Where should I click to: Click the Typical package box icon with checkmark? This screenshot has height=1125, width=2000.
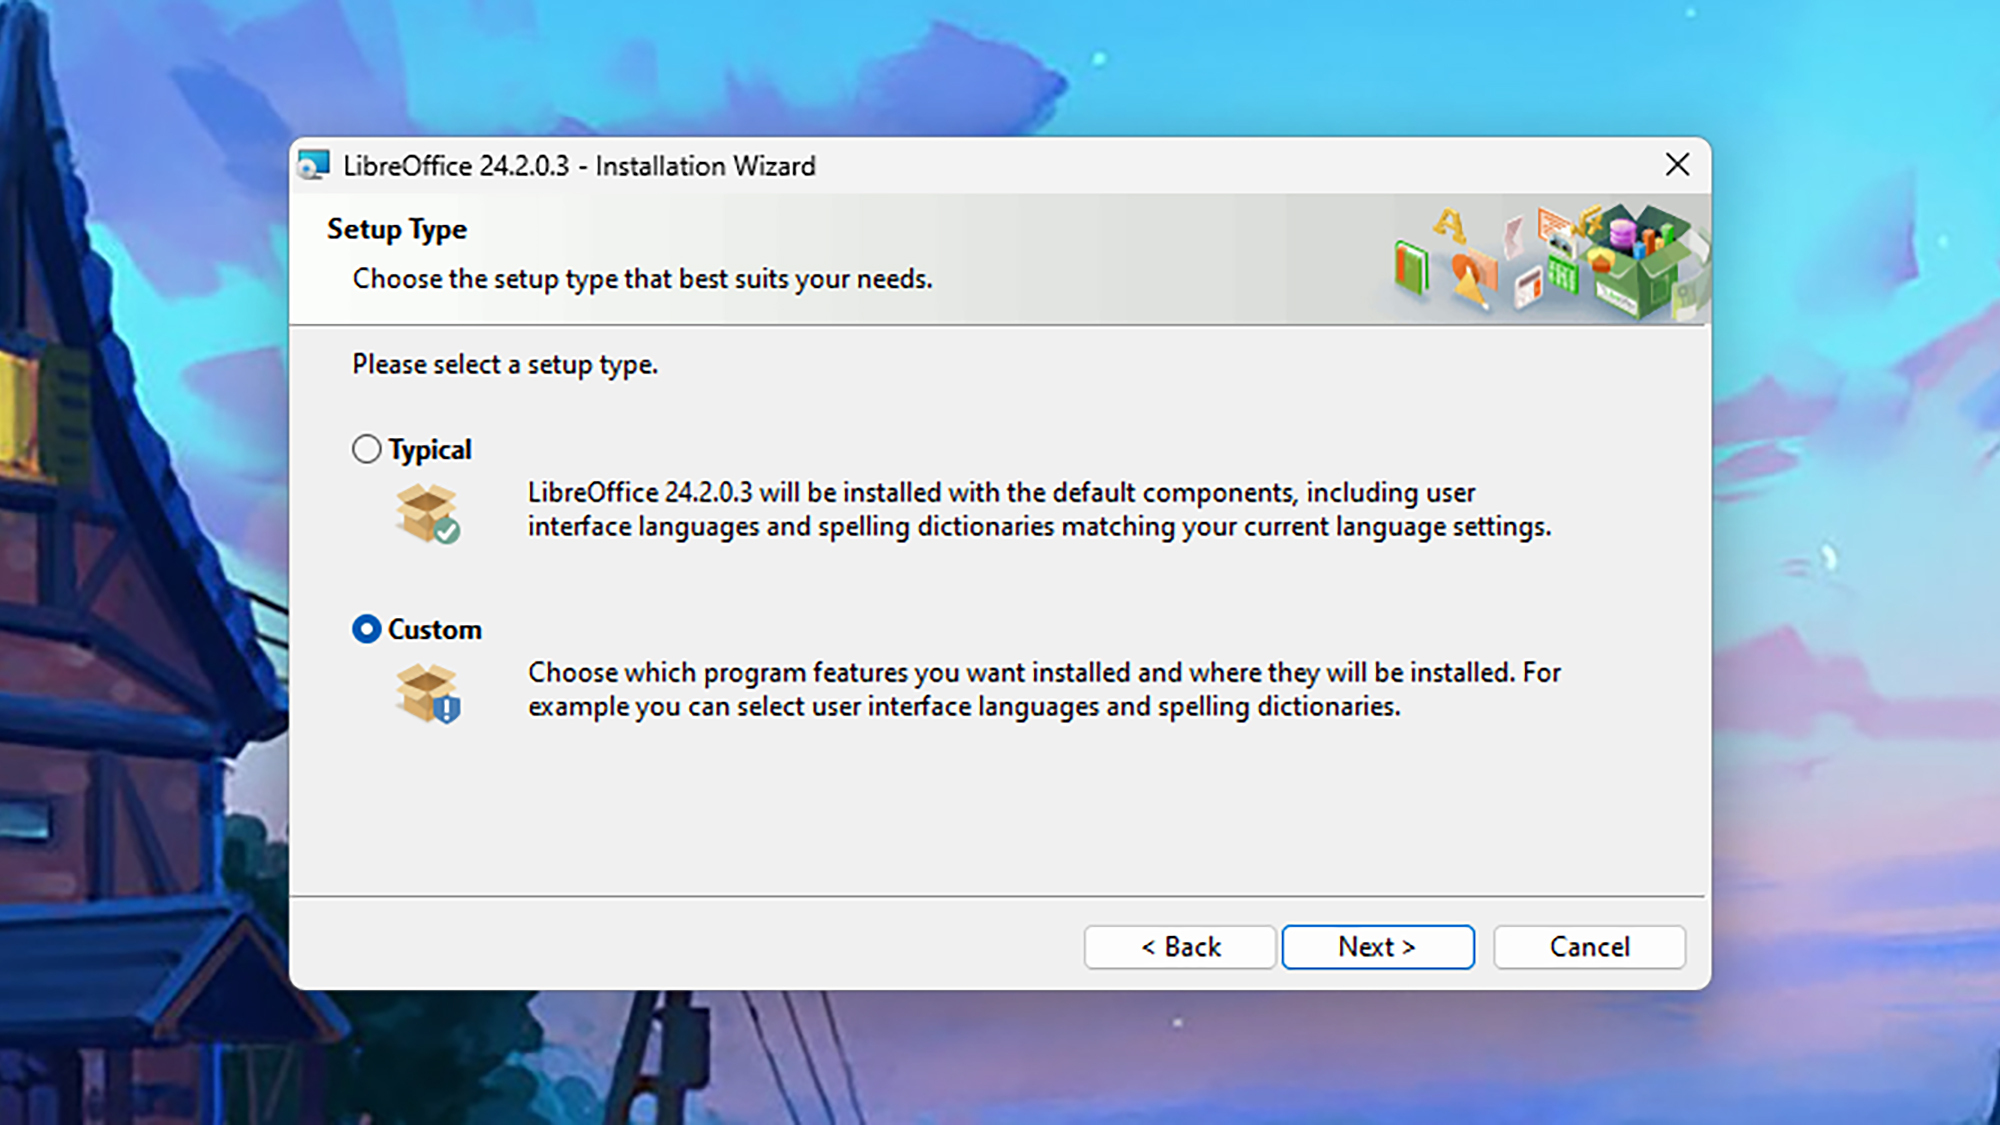[x=428, y=514]
